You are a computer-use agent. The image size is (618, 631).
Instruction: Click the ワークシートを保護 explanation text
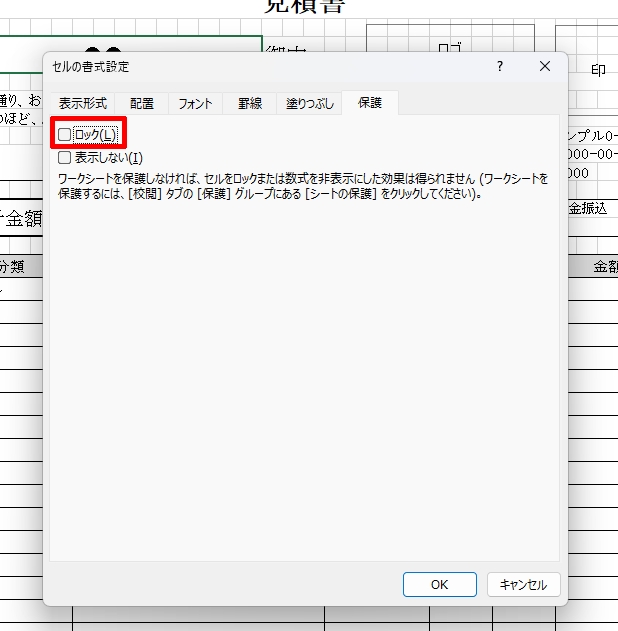[x=303, y=186]
